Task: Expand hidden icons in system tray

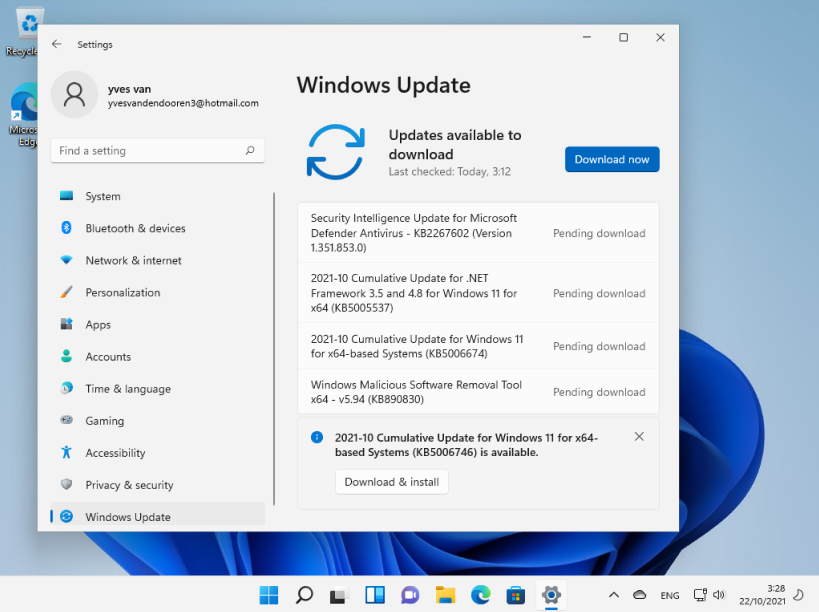Action: pos(613,595)
